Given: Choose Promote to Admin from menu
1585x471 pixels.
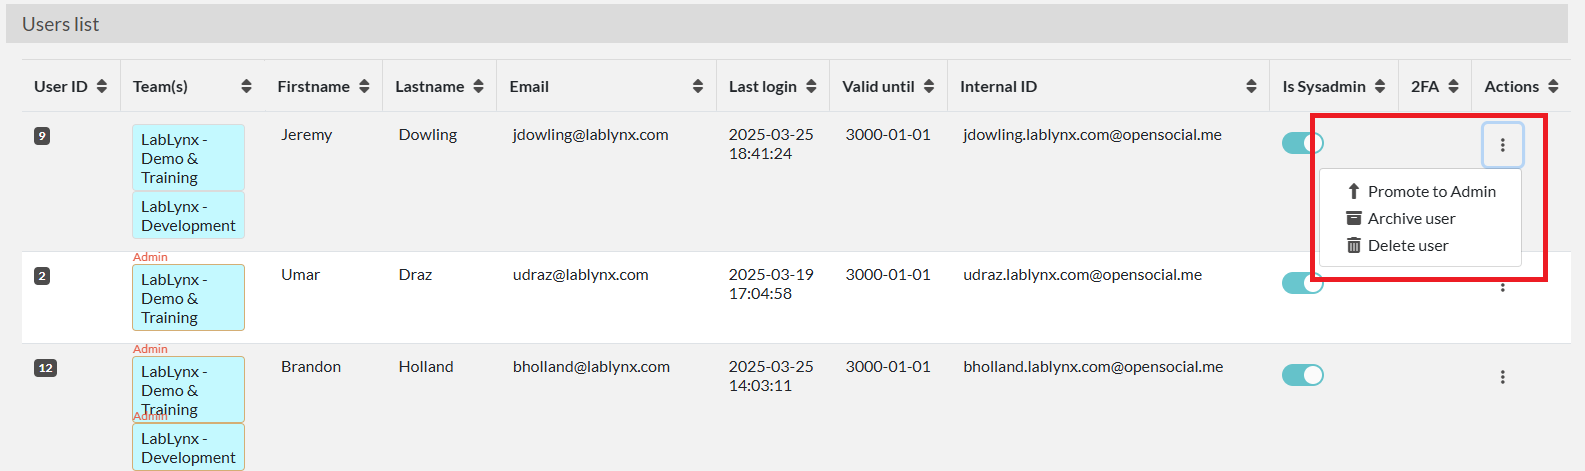Looking at the screenshot, I should (1431, 191).
